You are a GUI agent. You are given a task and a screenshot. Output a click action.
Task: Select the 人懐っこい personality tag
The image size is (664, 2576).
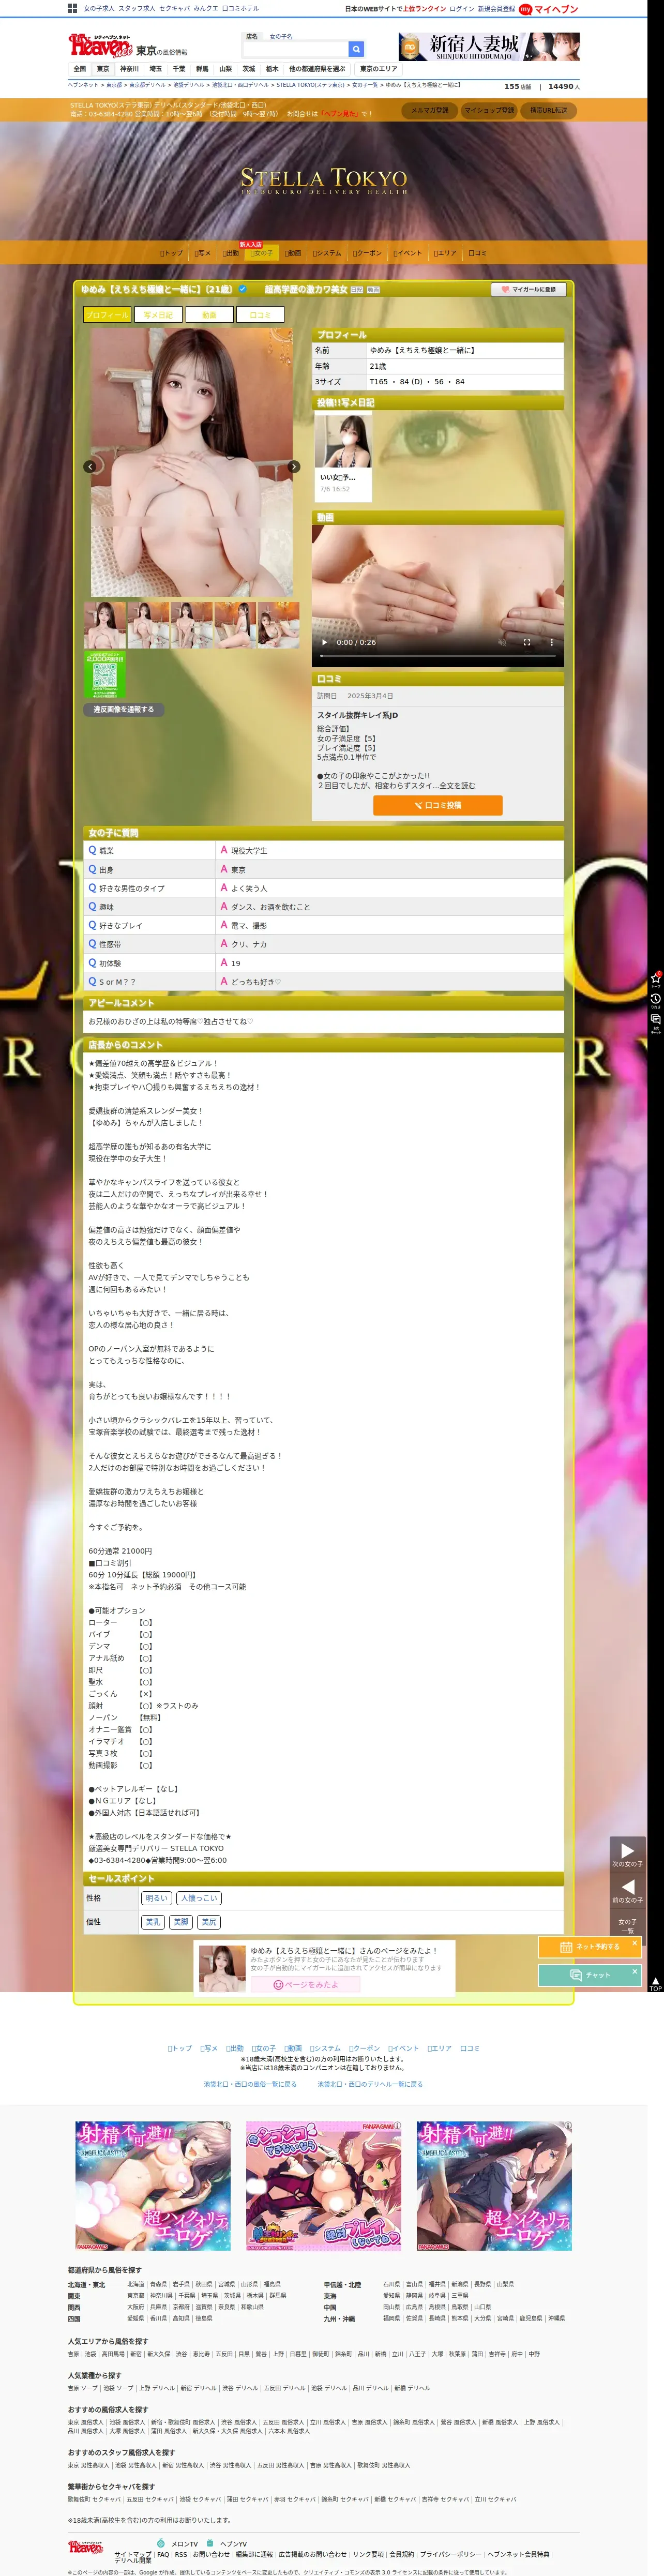[x=198, y=1898]
